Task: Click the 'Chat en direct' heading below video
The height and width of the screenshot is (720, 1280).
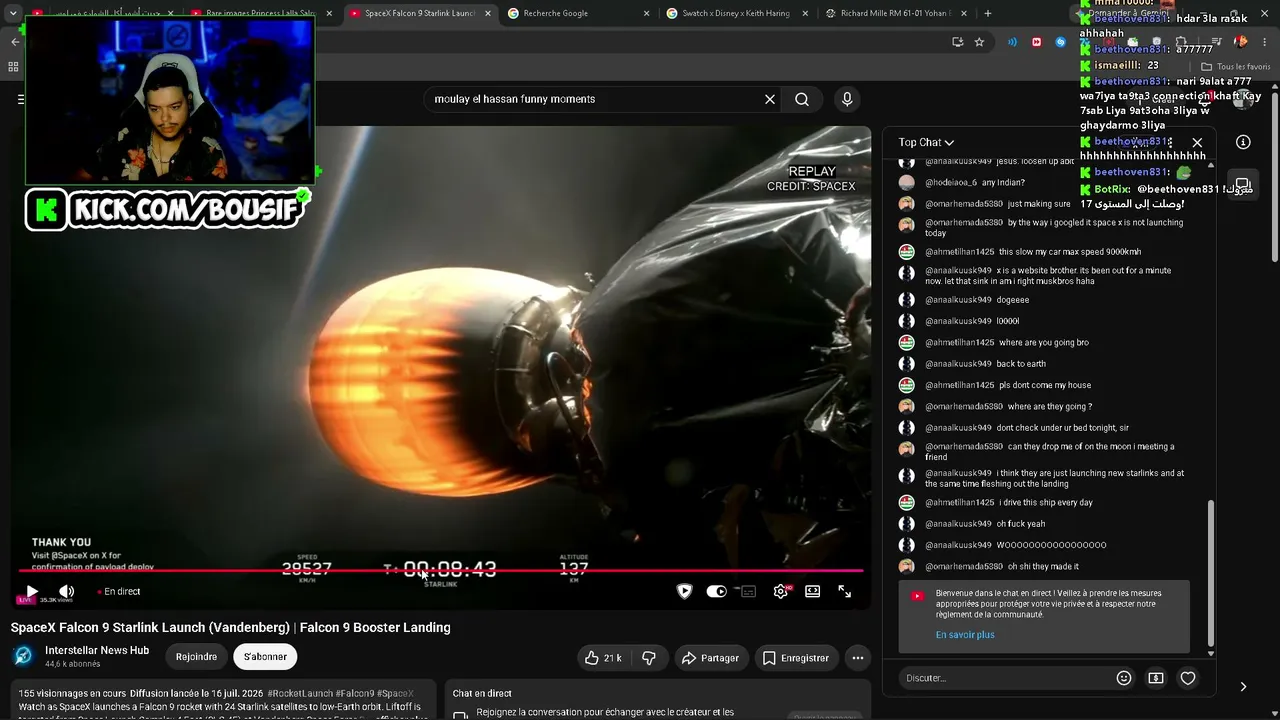Action: click(x=482, y=693)
